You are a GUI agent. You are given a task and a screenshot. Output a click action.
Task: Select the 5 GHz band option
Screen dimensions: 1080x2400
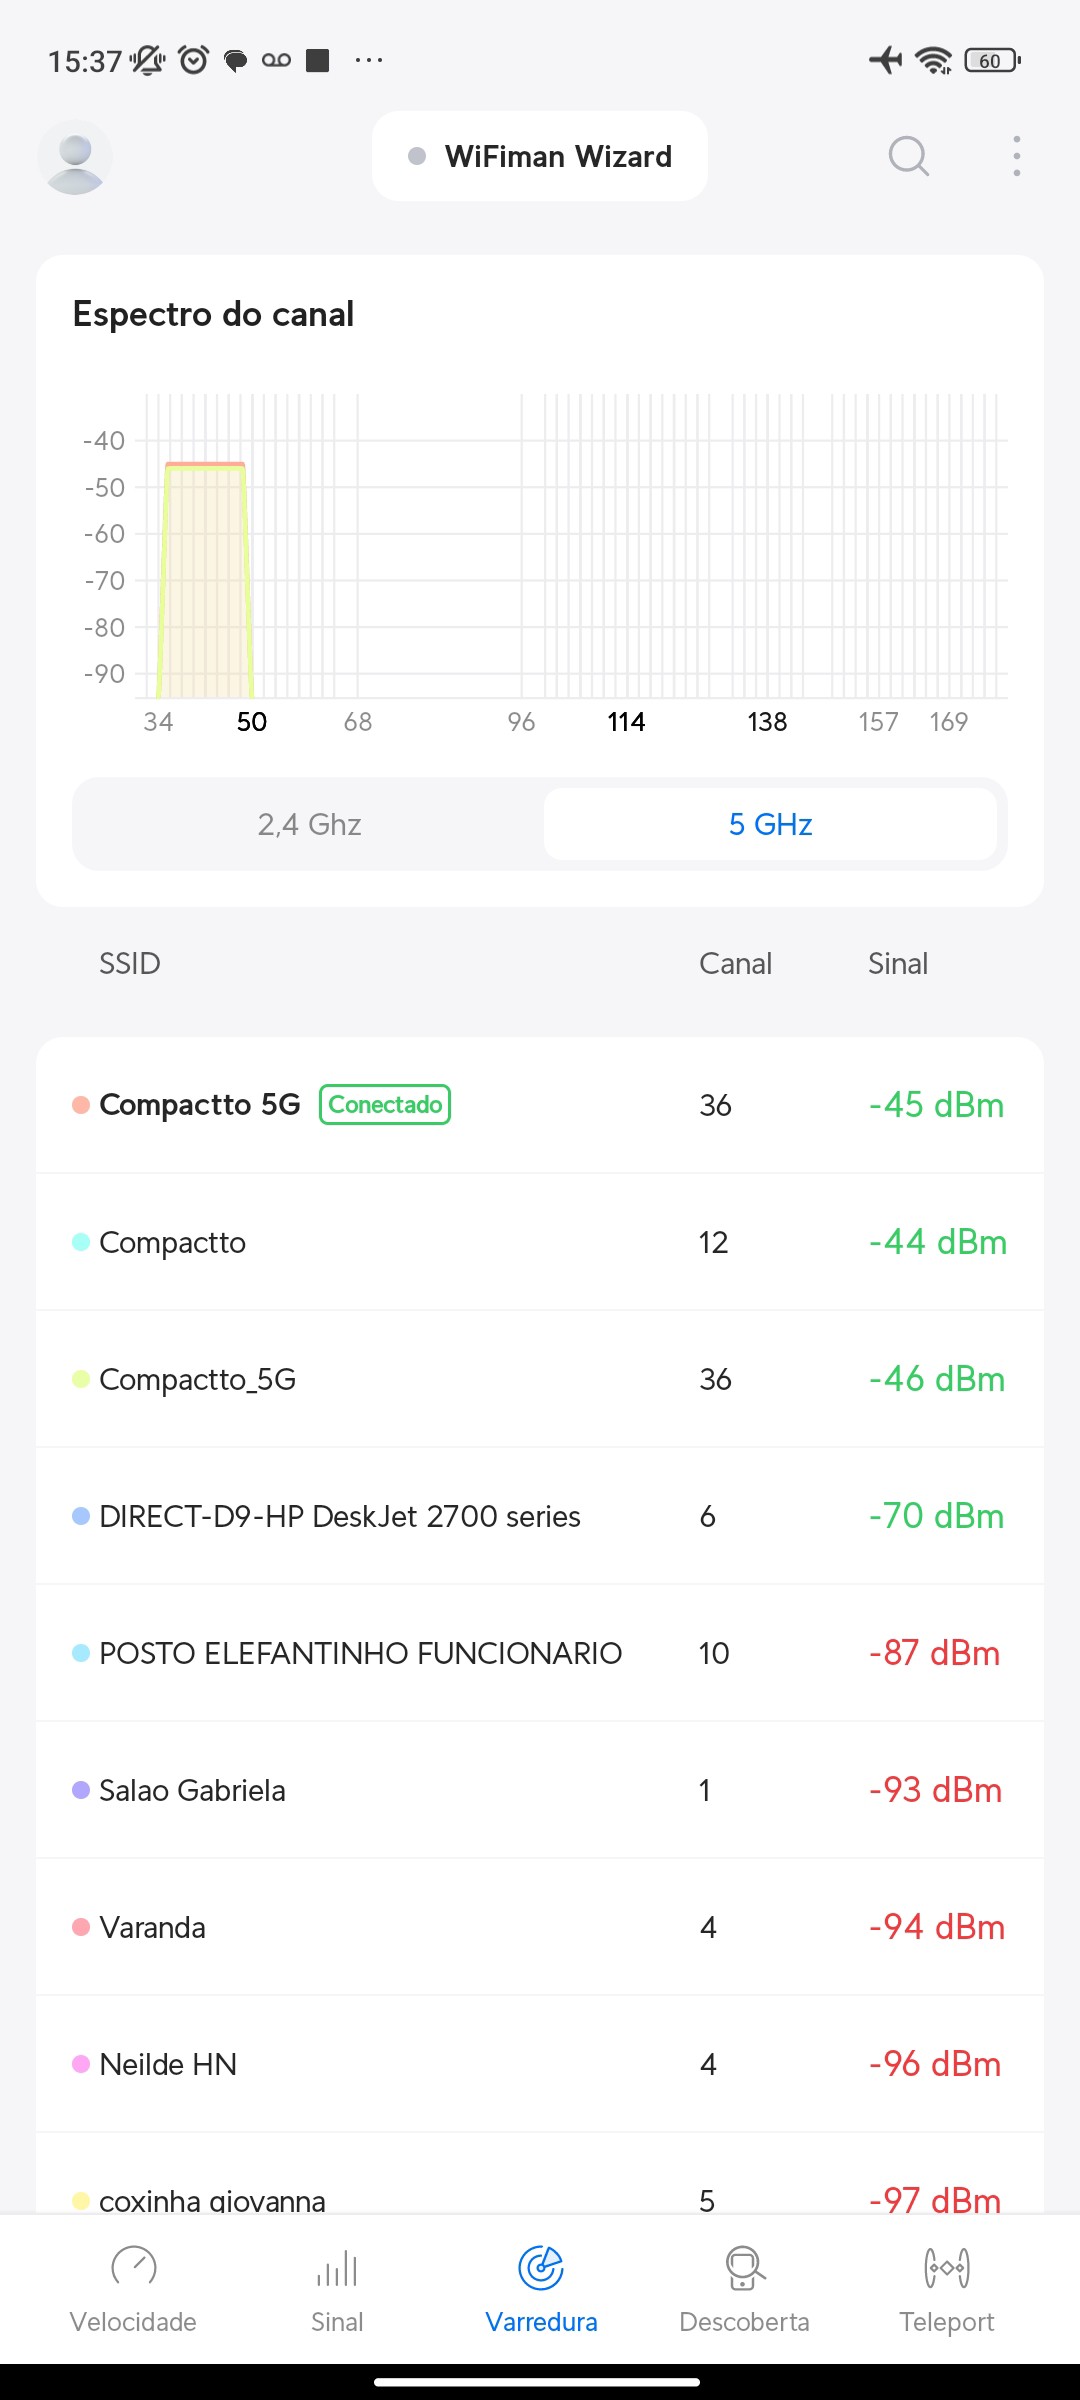point(770,824)
